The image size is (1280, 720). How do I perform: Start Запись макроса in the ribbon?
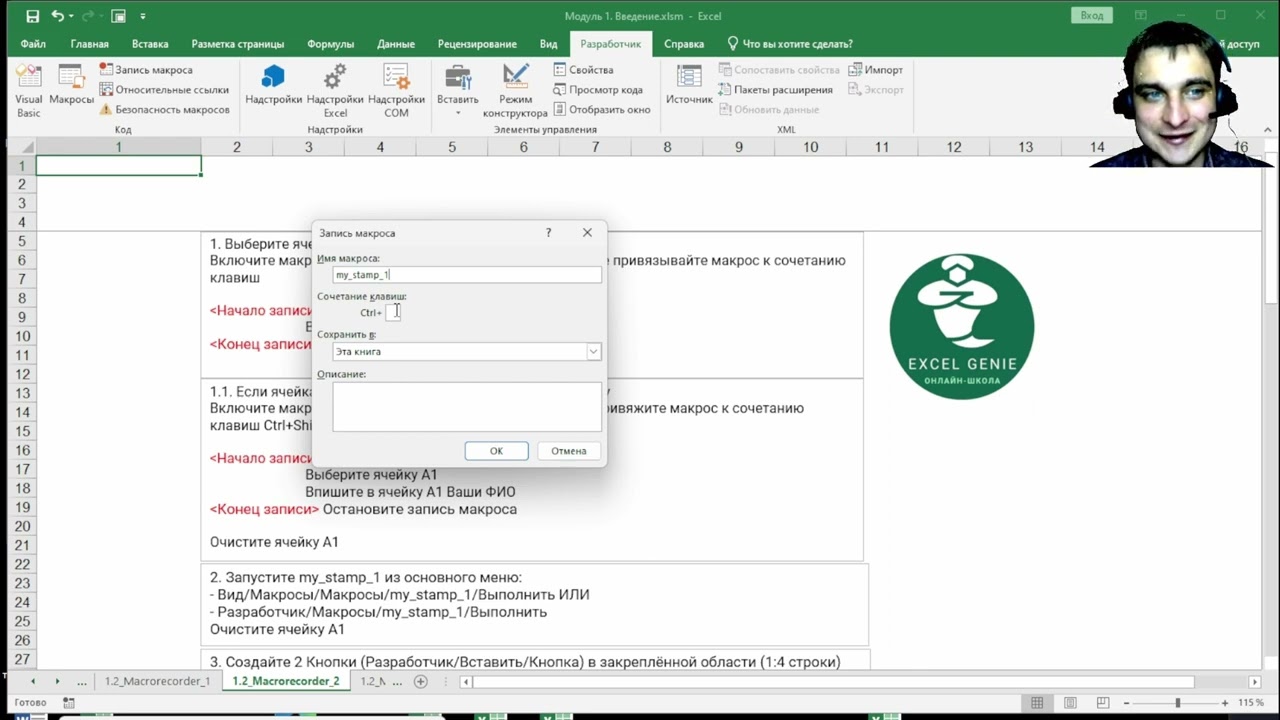(x=146, y=70)
